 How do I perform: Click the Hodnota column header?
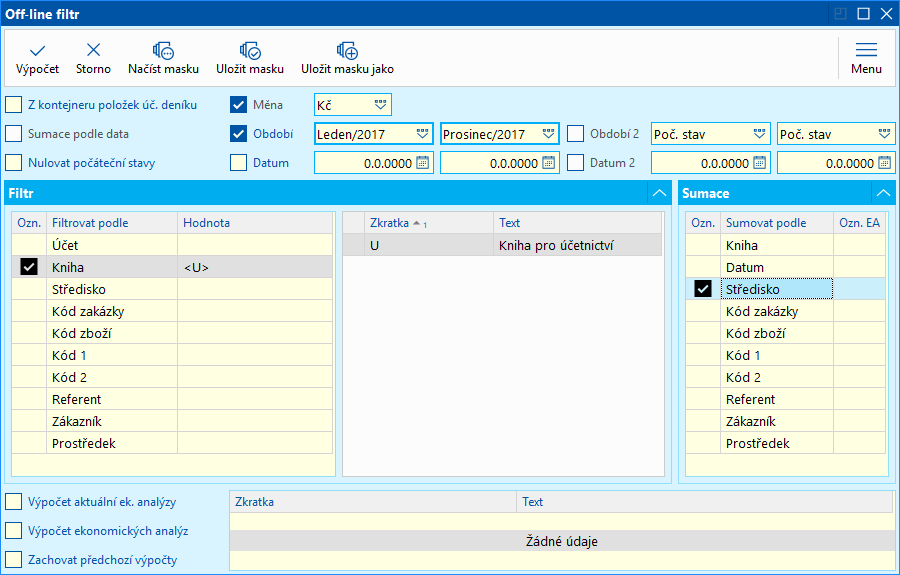tap(255, 223)
